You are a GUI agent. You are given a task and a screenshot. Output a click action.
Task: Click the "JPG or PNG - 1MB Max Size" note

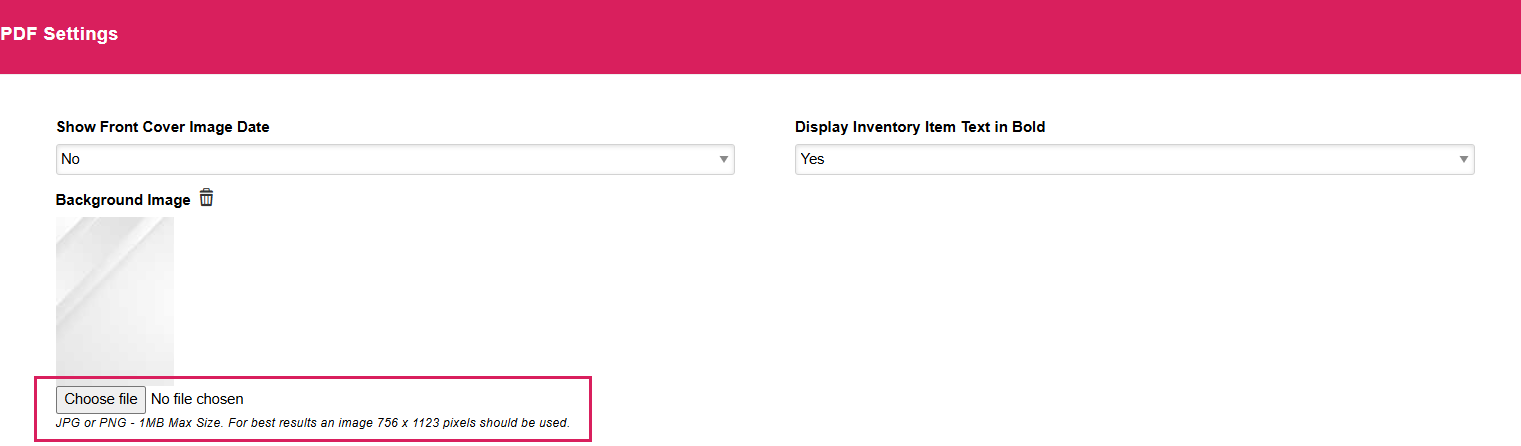(x=313, y=423)
